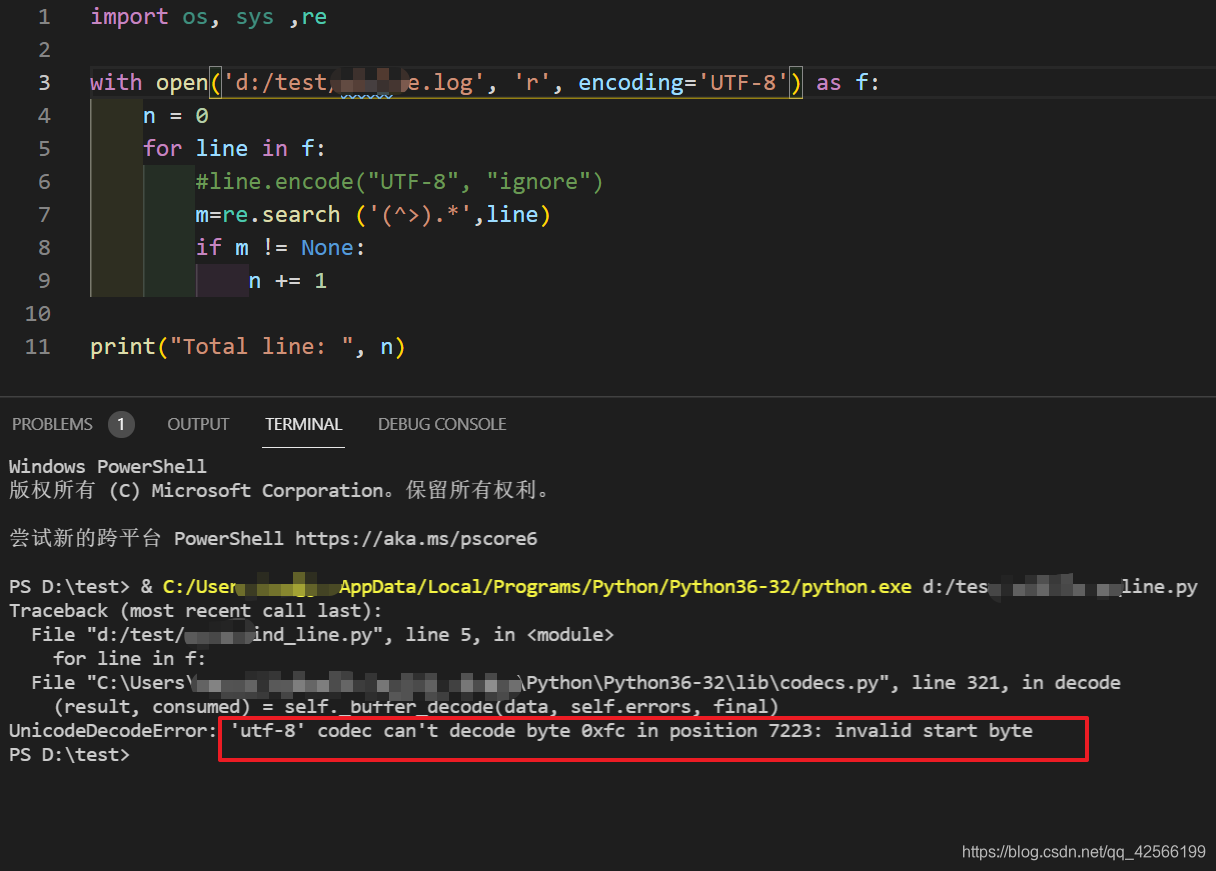The image size is (1216, 871).
Task: Click the 'Windows PowerShell' terminal header text
Action: 108,467
